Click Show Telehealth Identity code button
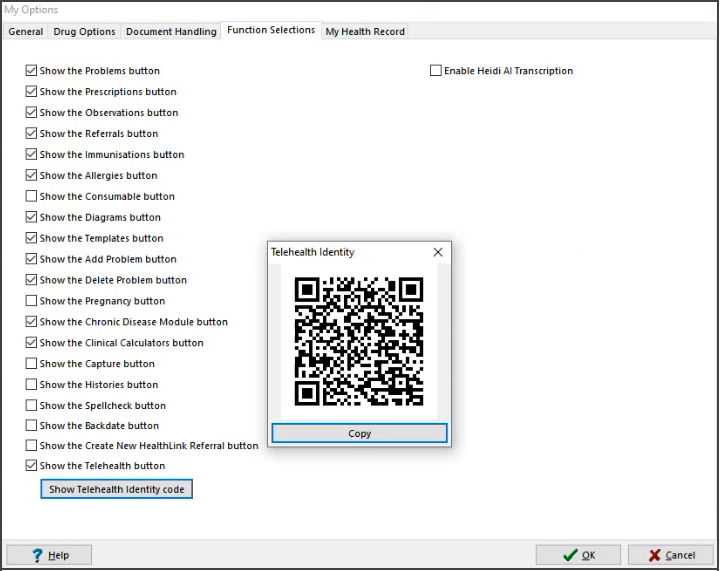 [x=117, y=489]
